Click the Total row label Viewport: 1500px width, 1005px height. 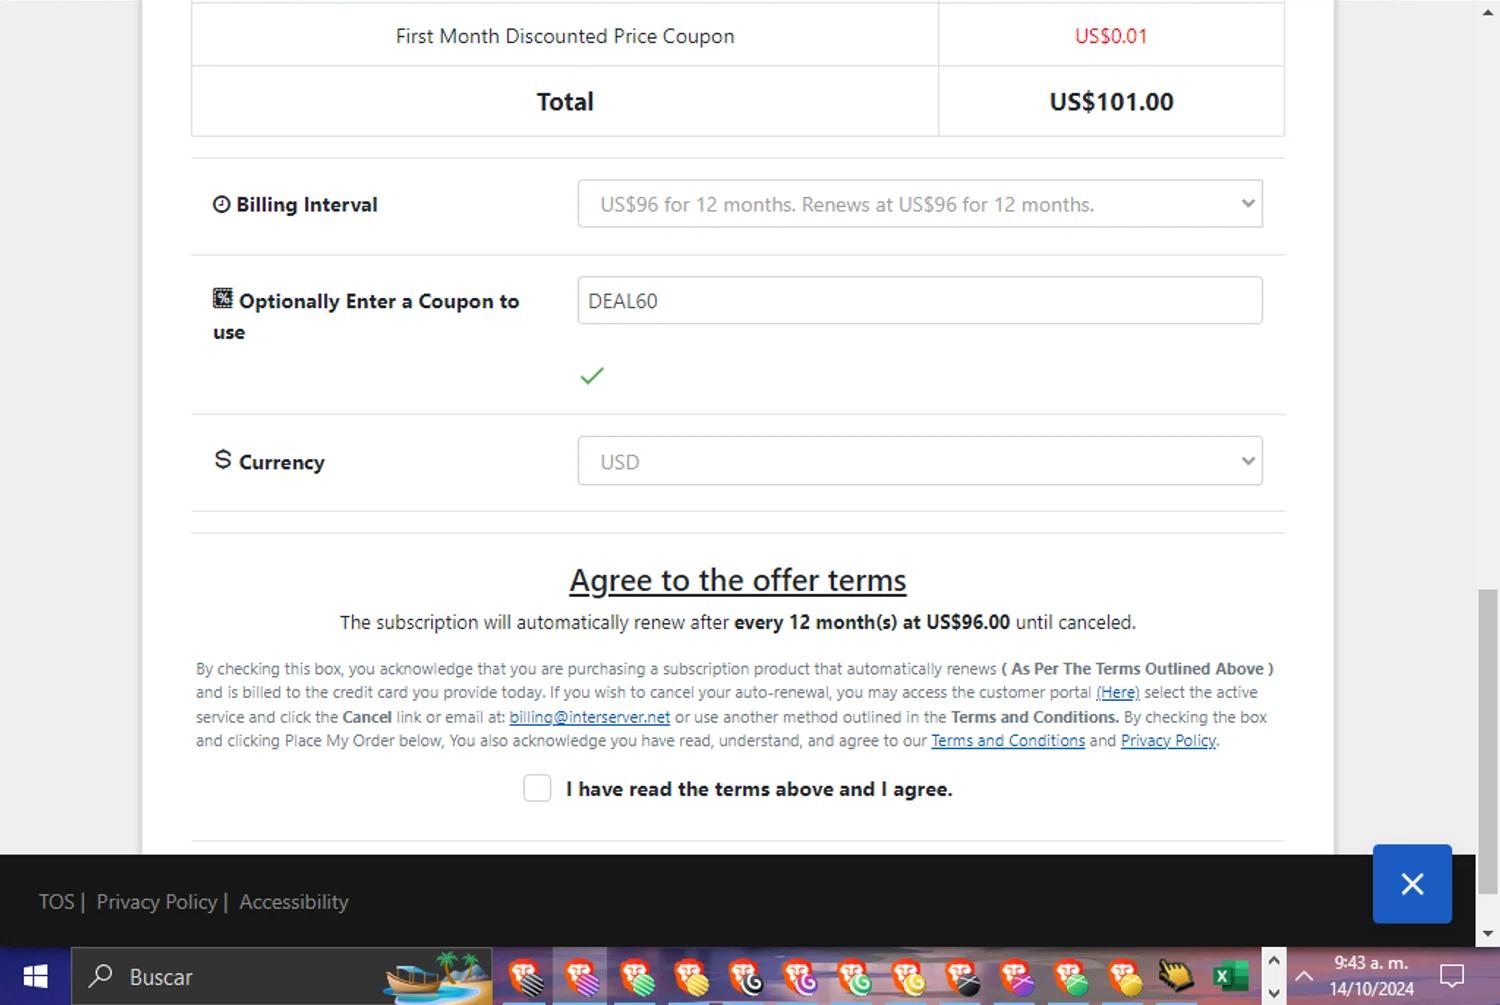pos(565,102)
